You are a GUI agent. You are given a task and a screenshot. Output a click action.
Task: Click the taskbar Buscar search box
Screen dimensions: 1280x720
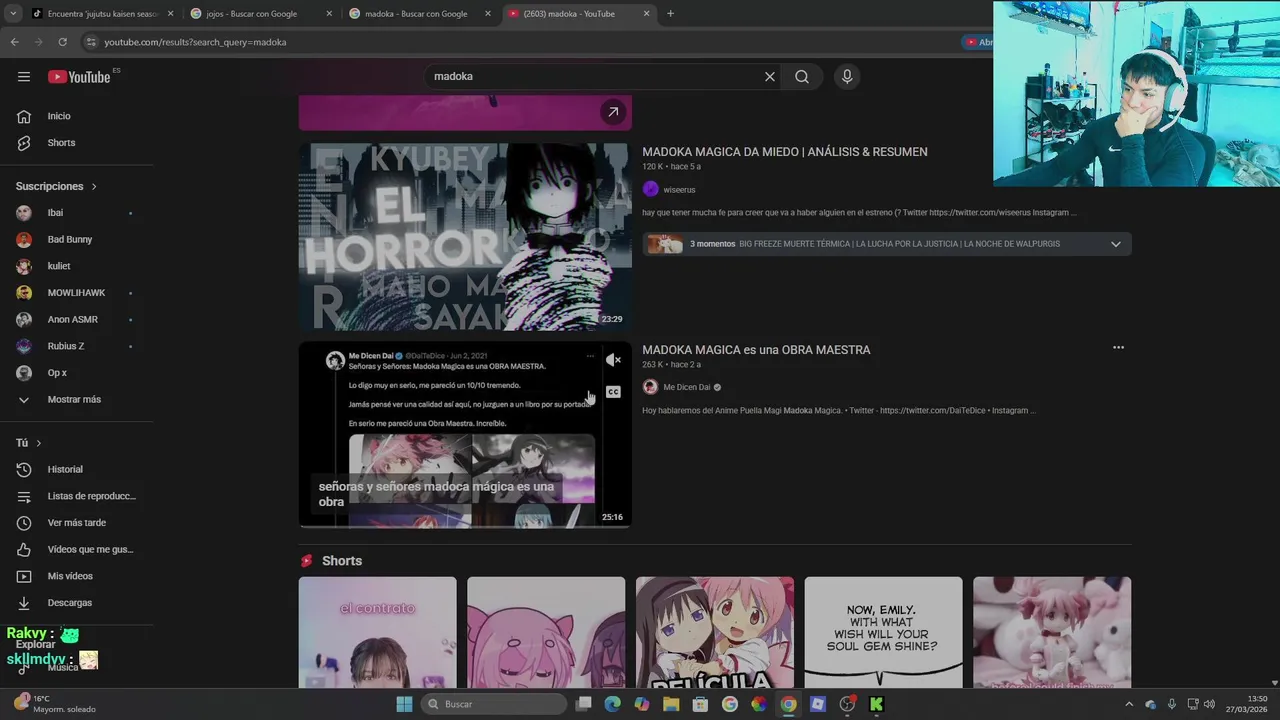tap(493, 704)
